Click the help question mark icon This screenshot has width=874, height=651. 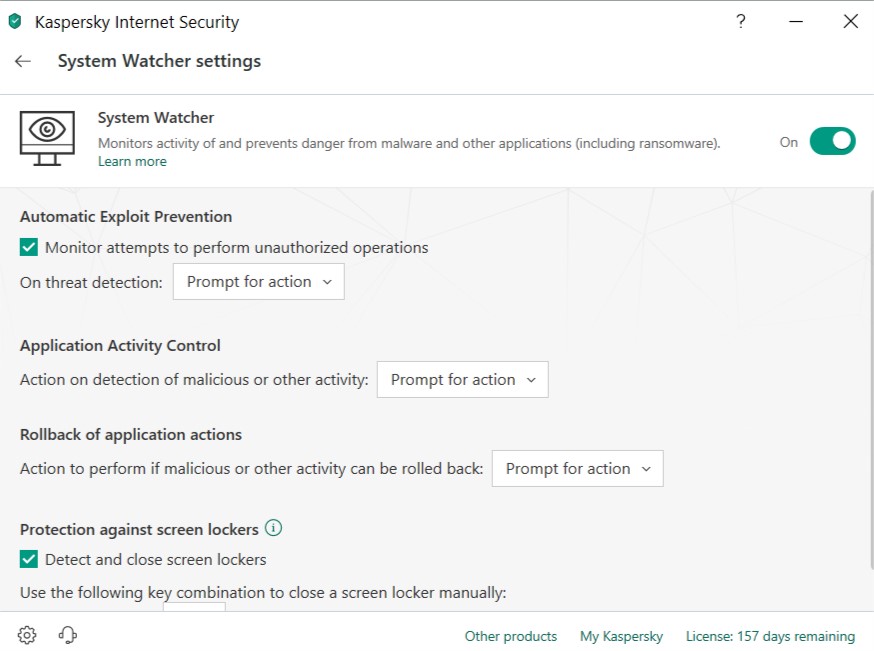click(x=741, y=21)
